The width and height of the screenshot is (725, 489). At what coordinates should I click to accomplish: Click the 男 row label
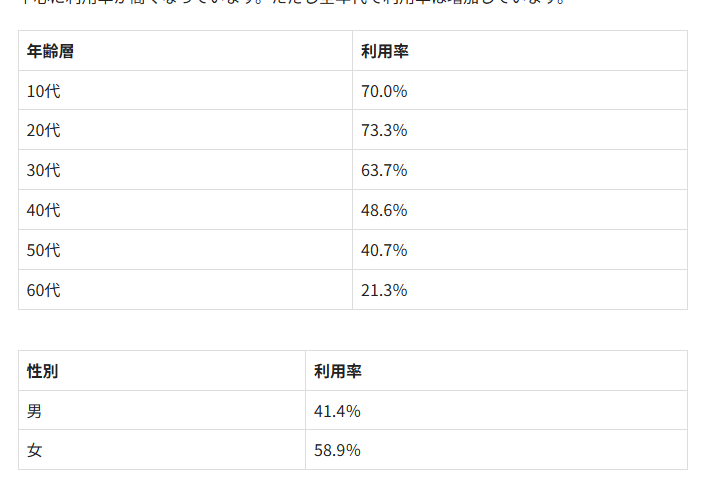click(35, 411)
